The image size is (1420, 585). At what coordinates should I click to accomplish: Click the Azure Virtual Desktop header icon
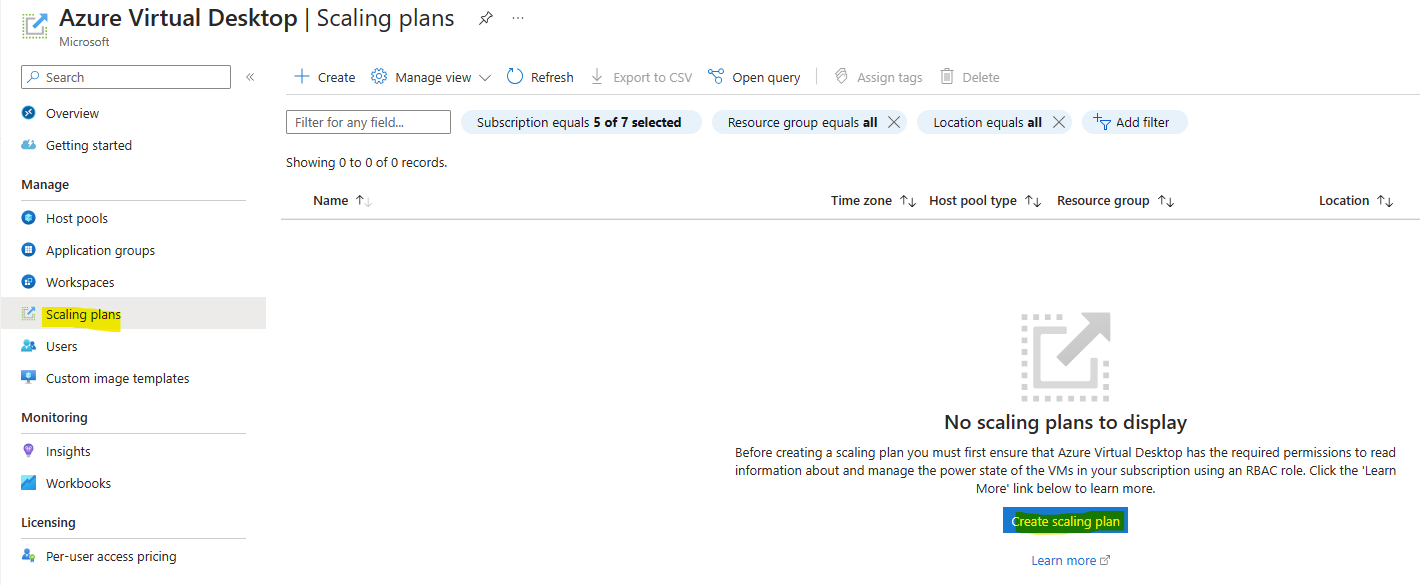coord(35,25)
